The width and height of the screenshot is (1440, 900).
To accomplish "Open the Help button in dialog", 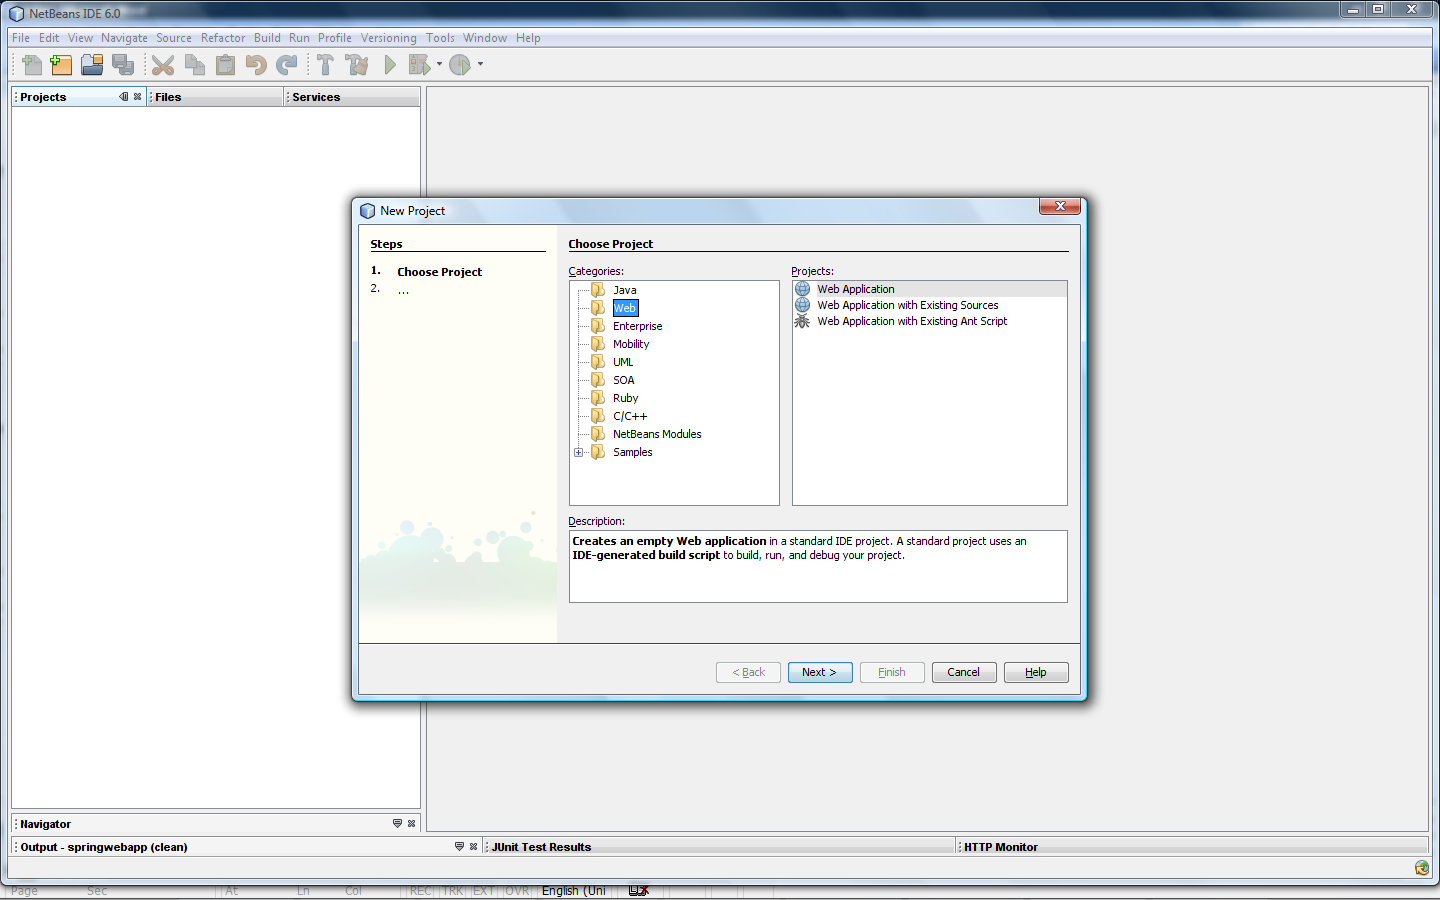I will [x=1035, y=672].
